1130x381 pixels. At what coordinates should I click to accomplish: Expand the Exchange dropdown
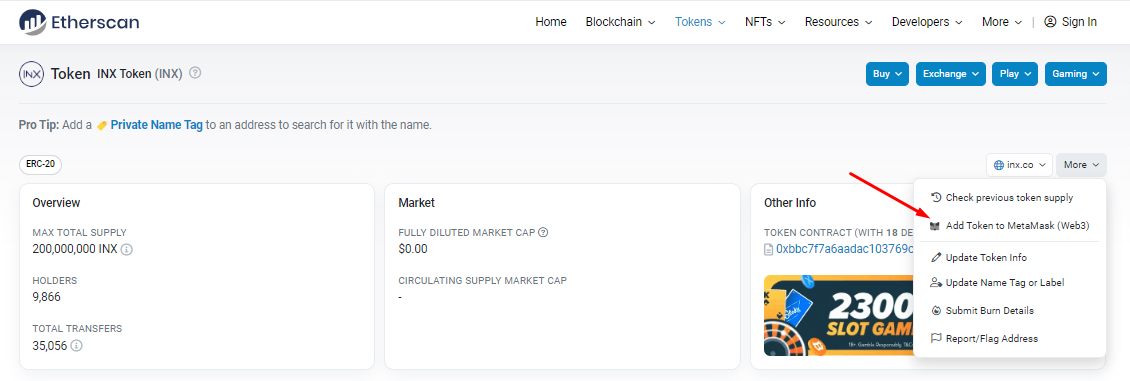point(951,74)
